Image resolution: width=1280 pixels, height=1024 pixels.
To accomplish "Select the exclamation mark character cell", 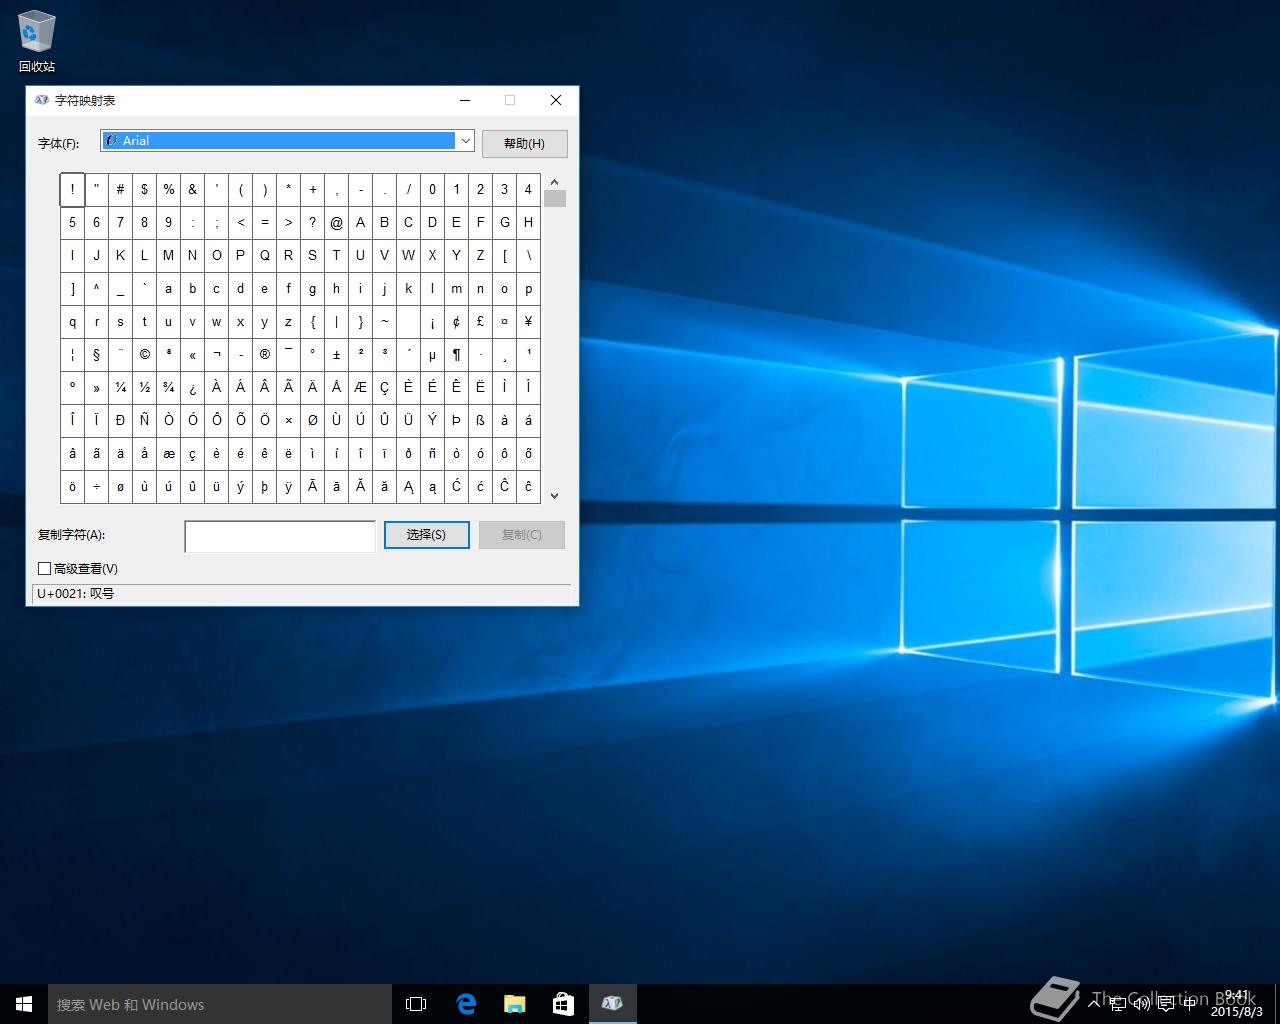I will coord(72,189).
